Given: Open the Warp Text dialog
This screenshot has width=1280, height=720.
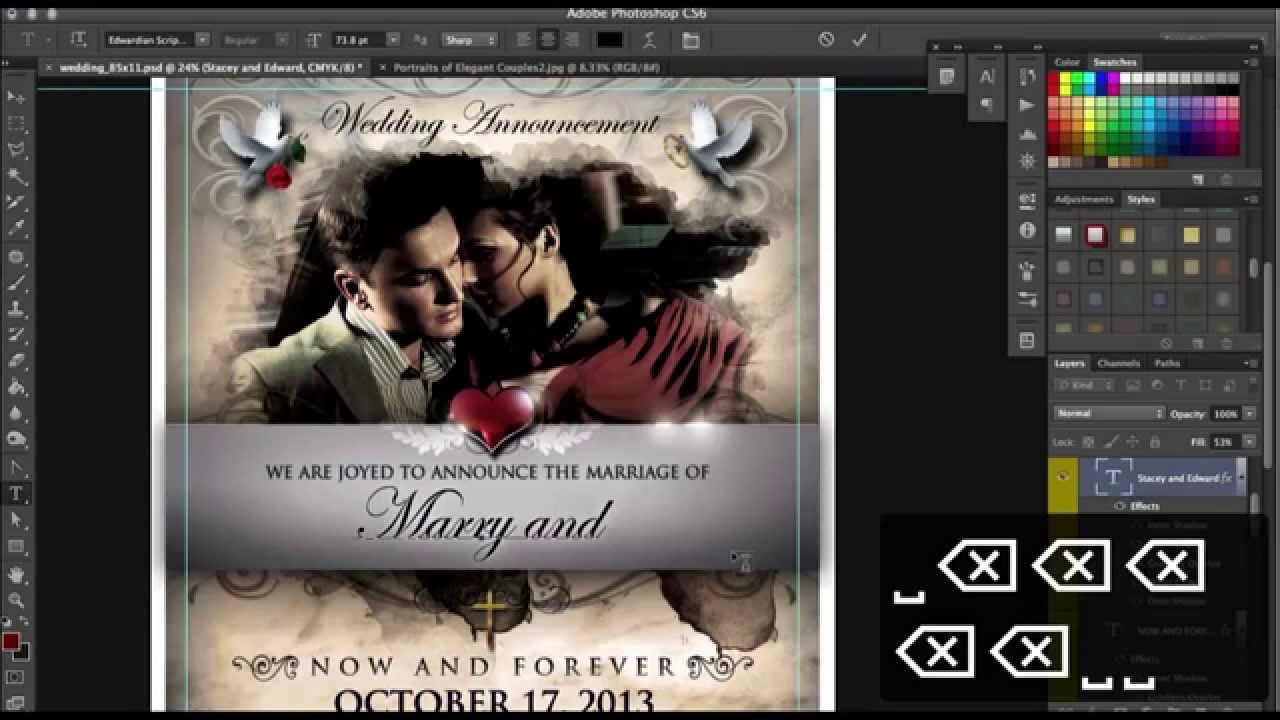Looking at the screenshot, I should click(650, 40).
